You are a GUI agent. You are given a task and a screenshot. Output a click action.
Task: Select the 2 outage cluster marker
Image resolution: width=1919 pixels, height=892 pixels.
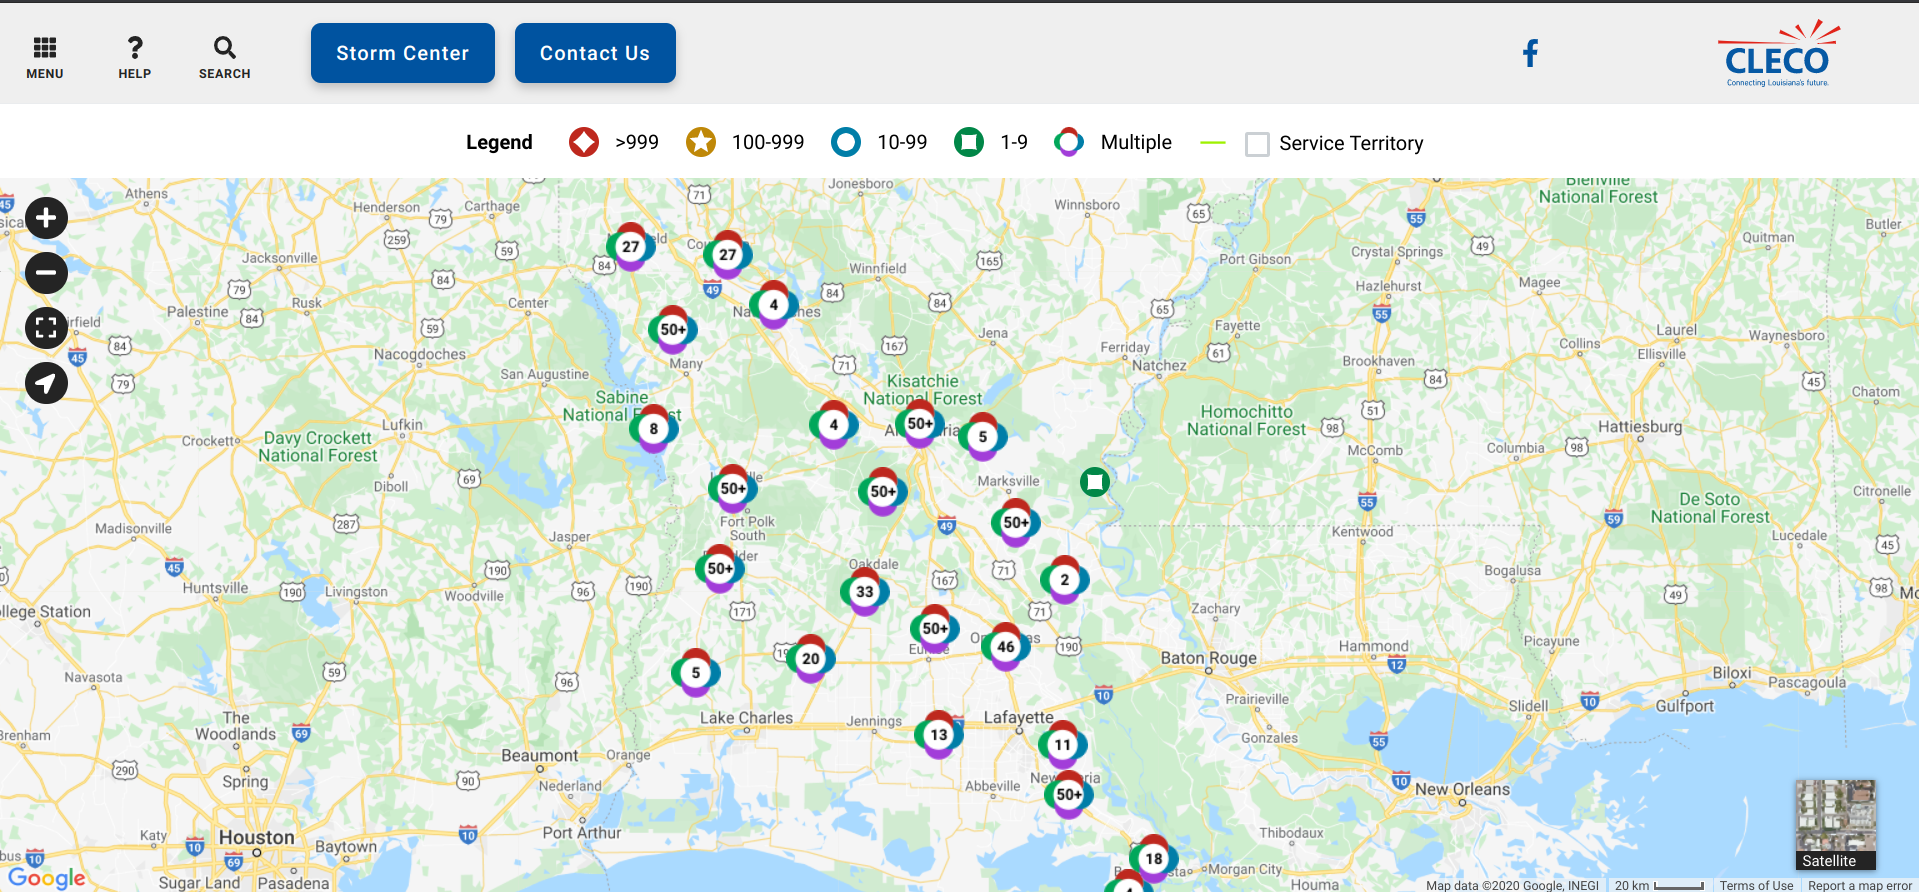1065,580
